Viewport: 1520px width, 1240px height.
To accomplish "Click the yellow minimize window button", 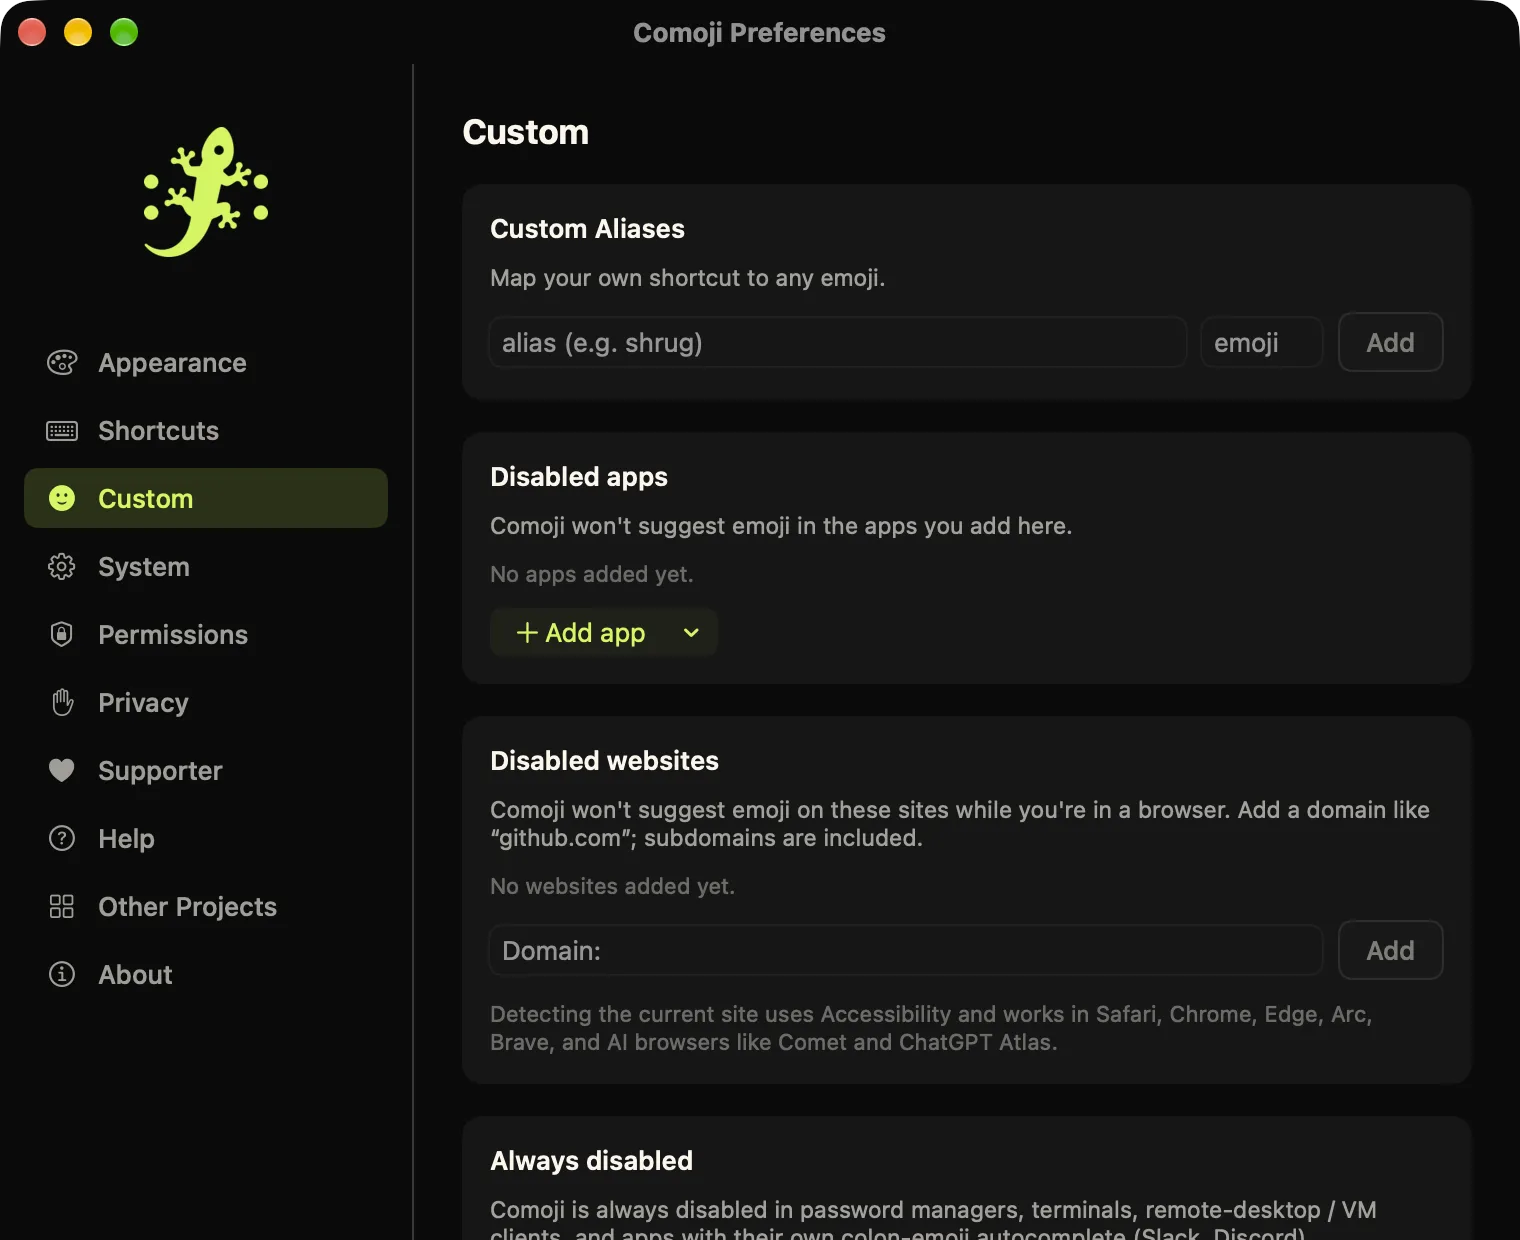I will pos(78,32).
